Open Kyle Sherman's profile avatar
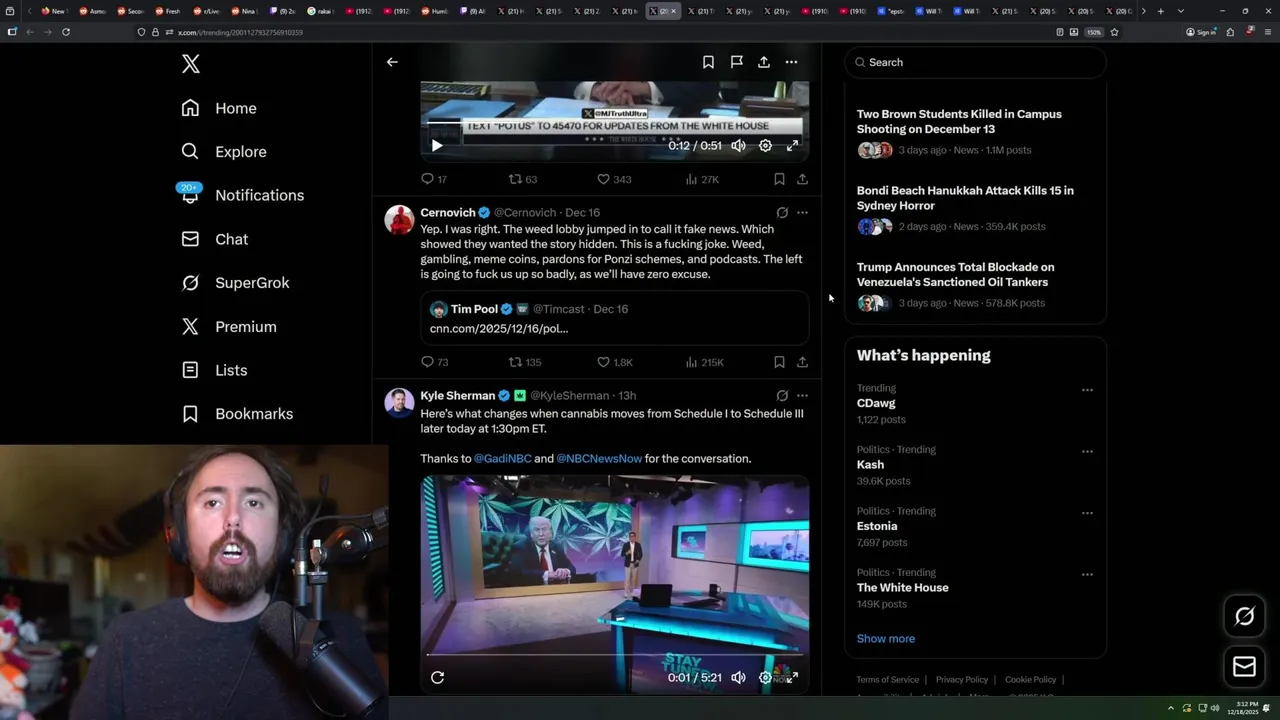Viewport: 1280px width, 720px height. coord(399,402)
